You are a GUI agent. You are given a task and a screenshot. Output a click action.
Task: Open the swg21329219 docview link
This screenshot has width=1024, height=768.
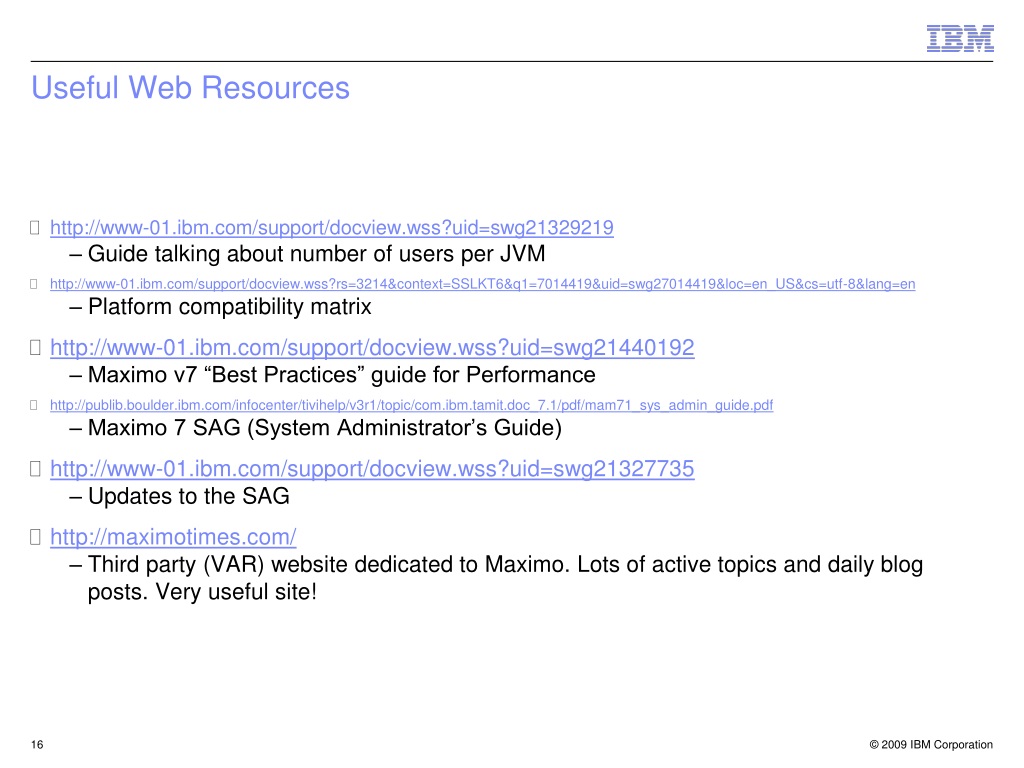(x=332, y=227)
